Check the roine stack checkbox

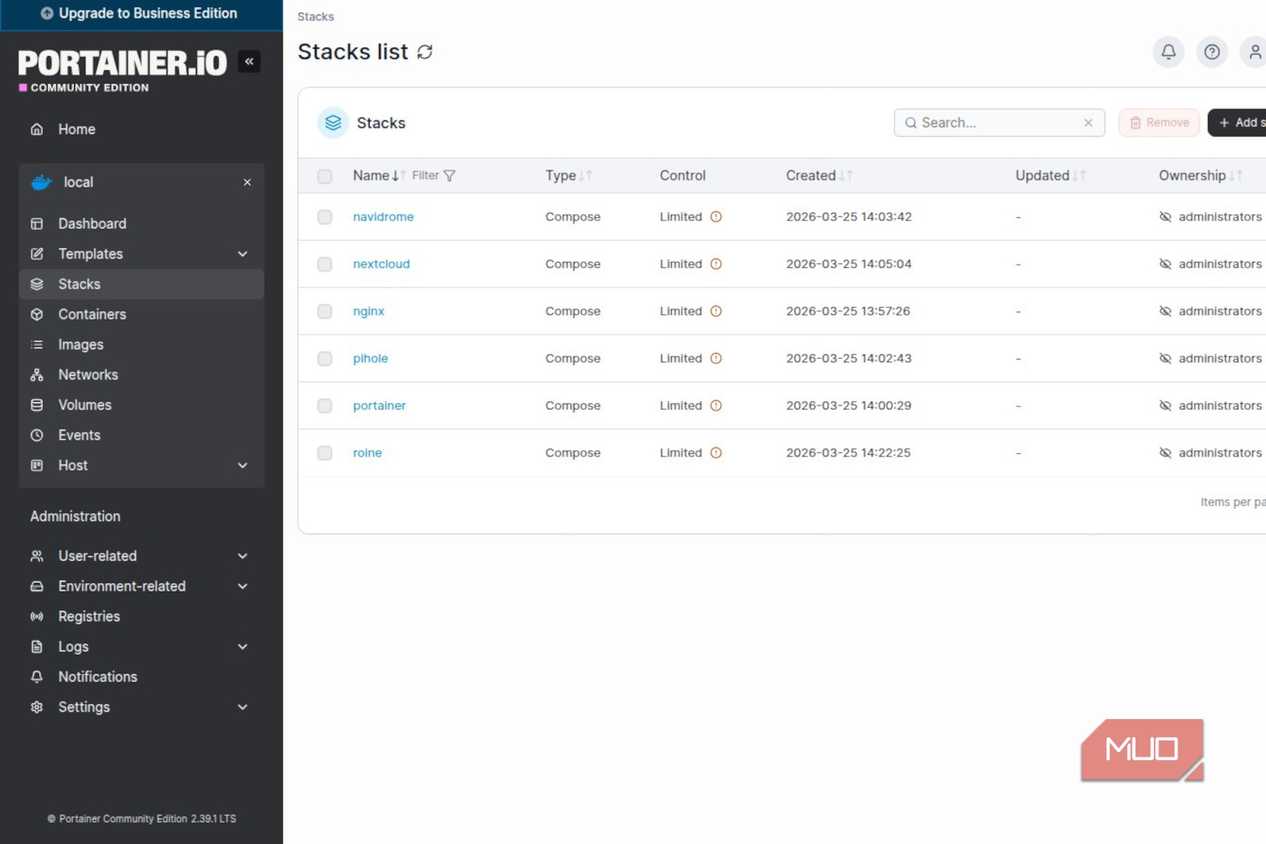tap(324, 453)
